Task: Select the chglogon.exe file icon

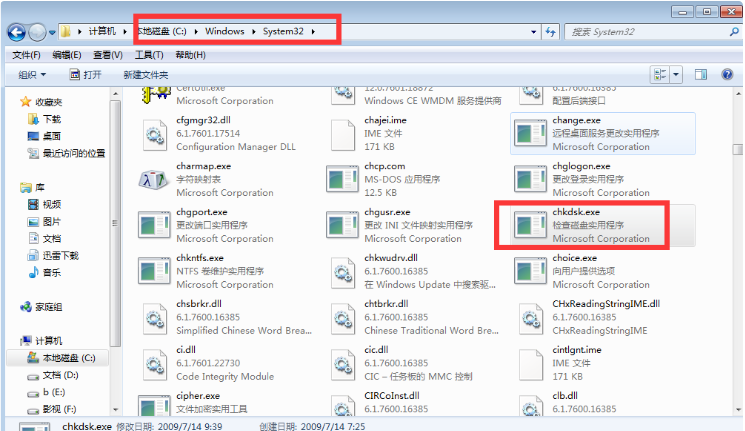Action: point(530,180)
